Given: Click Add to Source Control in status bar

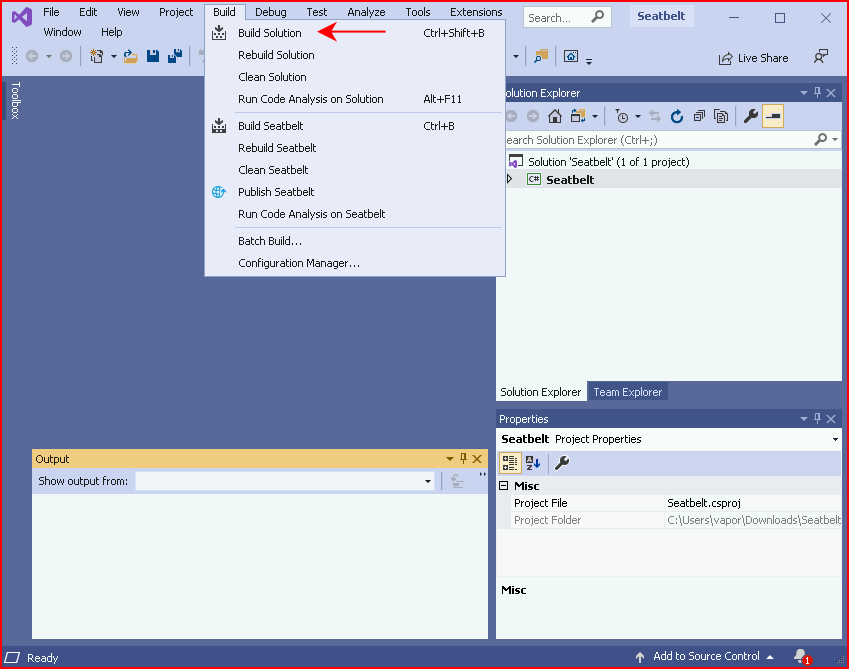Looking at the screenshot, I should pyautogui.click(x=704, y=657).
